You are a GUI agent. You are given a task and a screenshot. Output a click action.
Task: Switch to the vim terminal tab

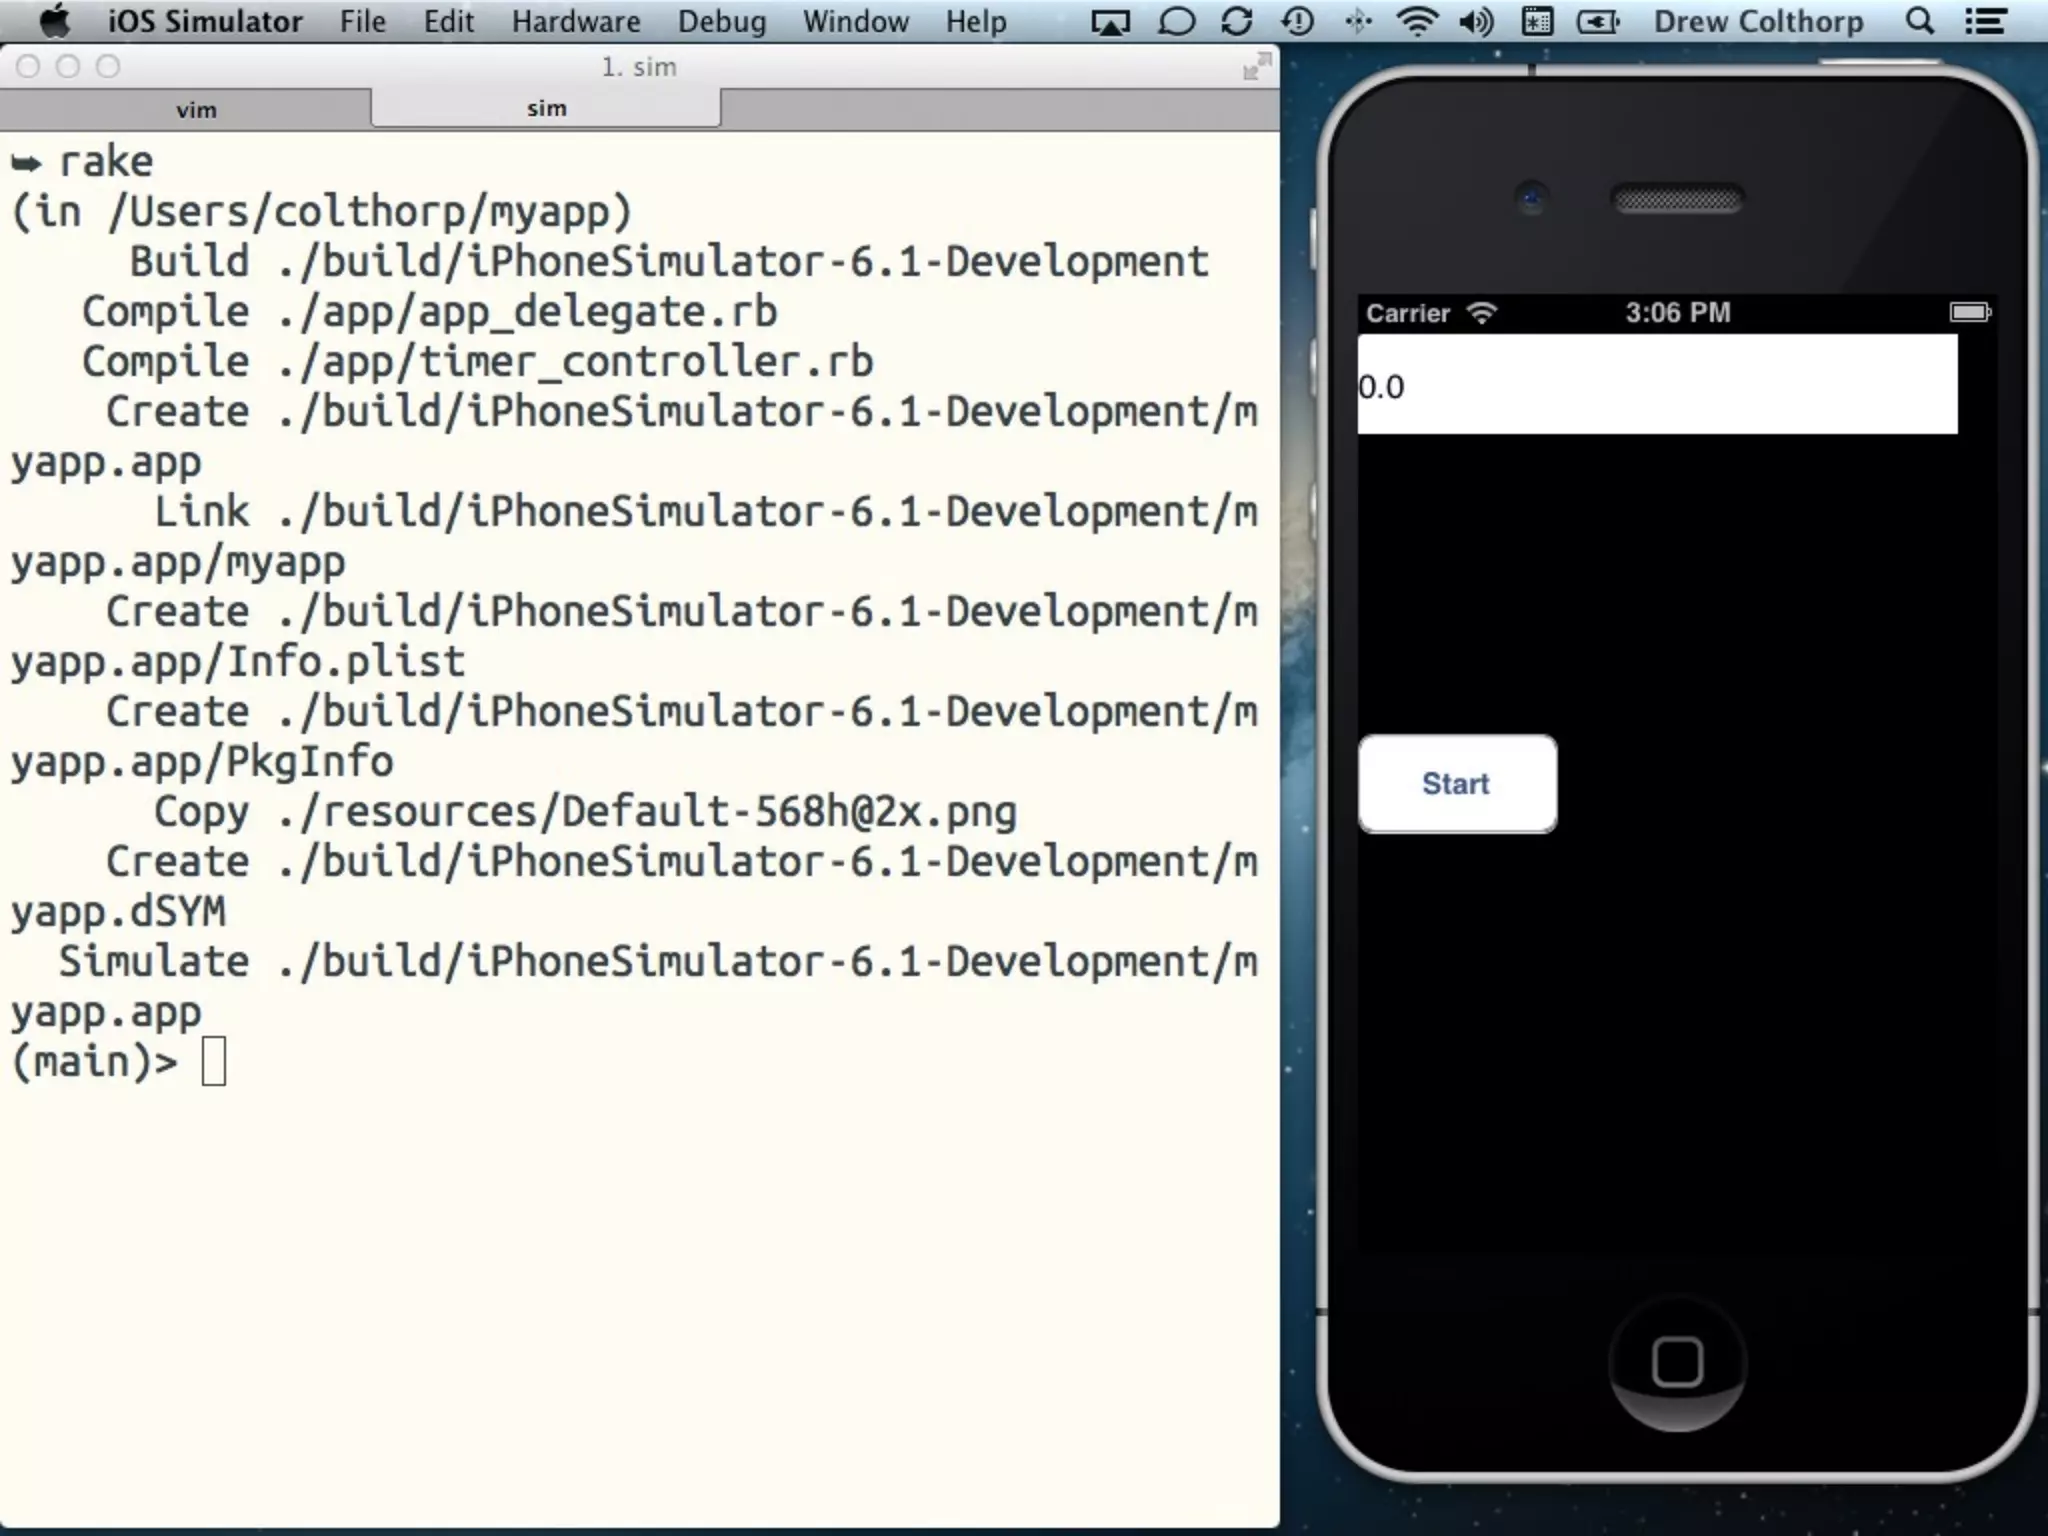196,110
